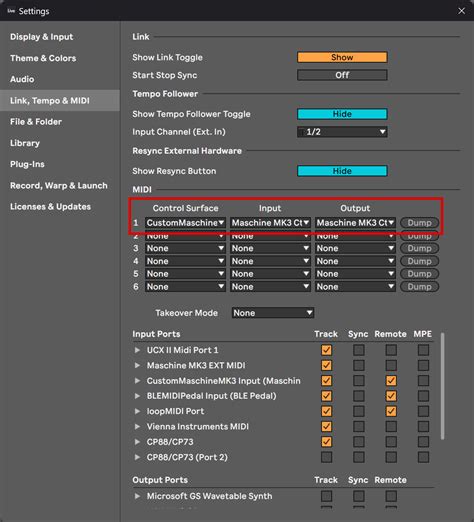This screenshot has height=522, width=474.
Task: Enable Track for CP88/CP73 (Port 2)
Action: pos(326,457)
